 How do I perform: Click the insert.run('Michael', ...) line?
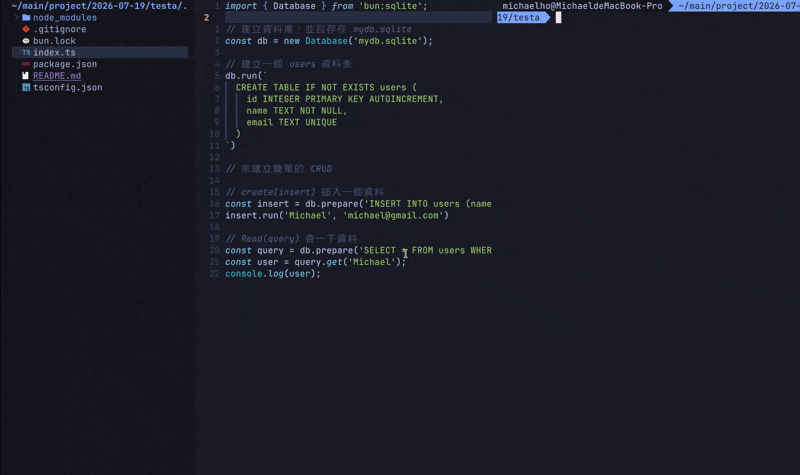tap(337, 215)
